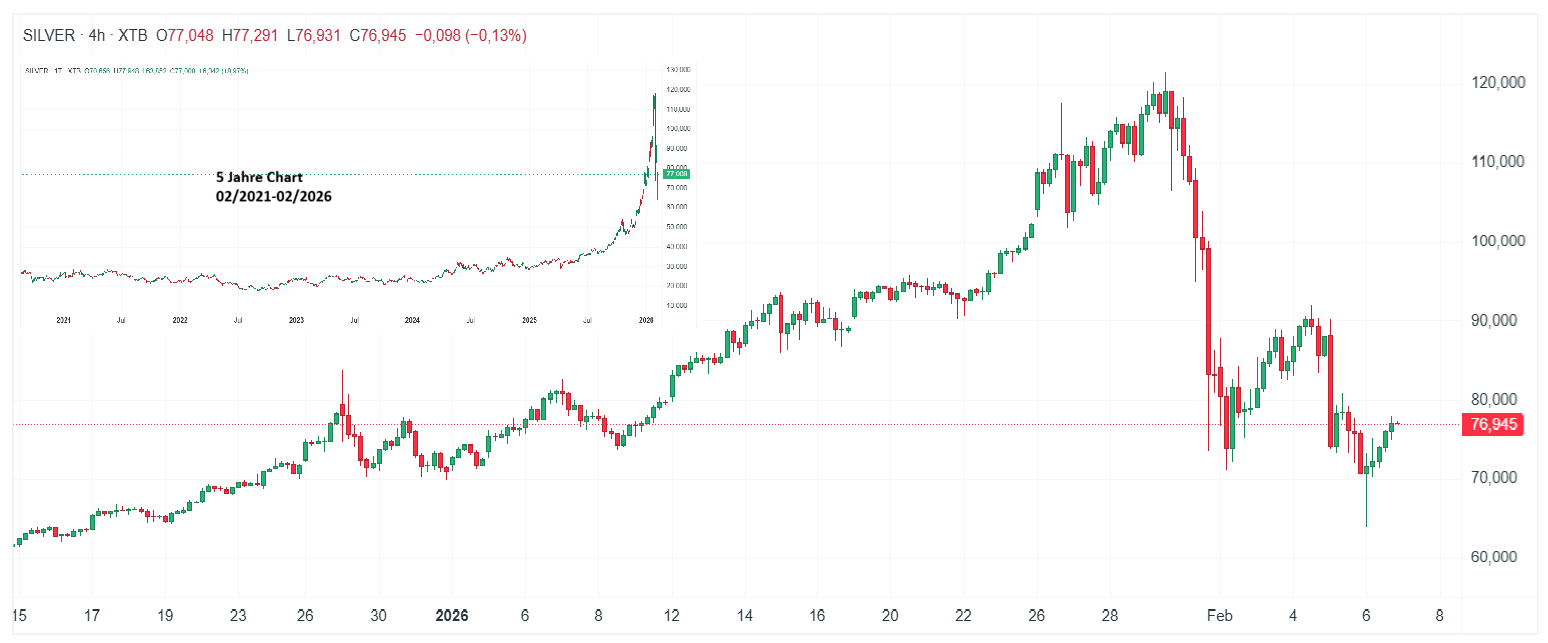
Task: Click the 02/2021-02/2026 caption text
Action: point(276,196)
